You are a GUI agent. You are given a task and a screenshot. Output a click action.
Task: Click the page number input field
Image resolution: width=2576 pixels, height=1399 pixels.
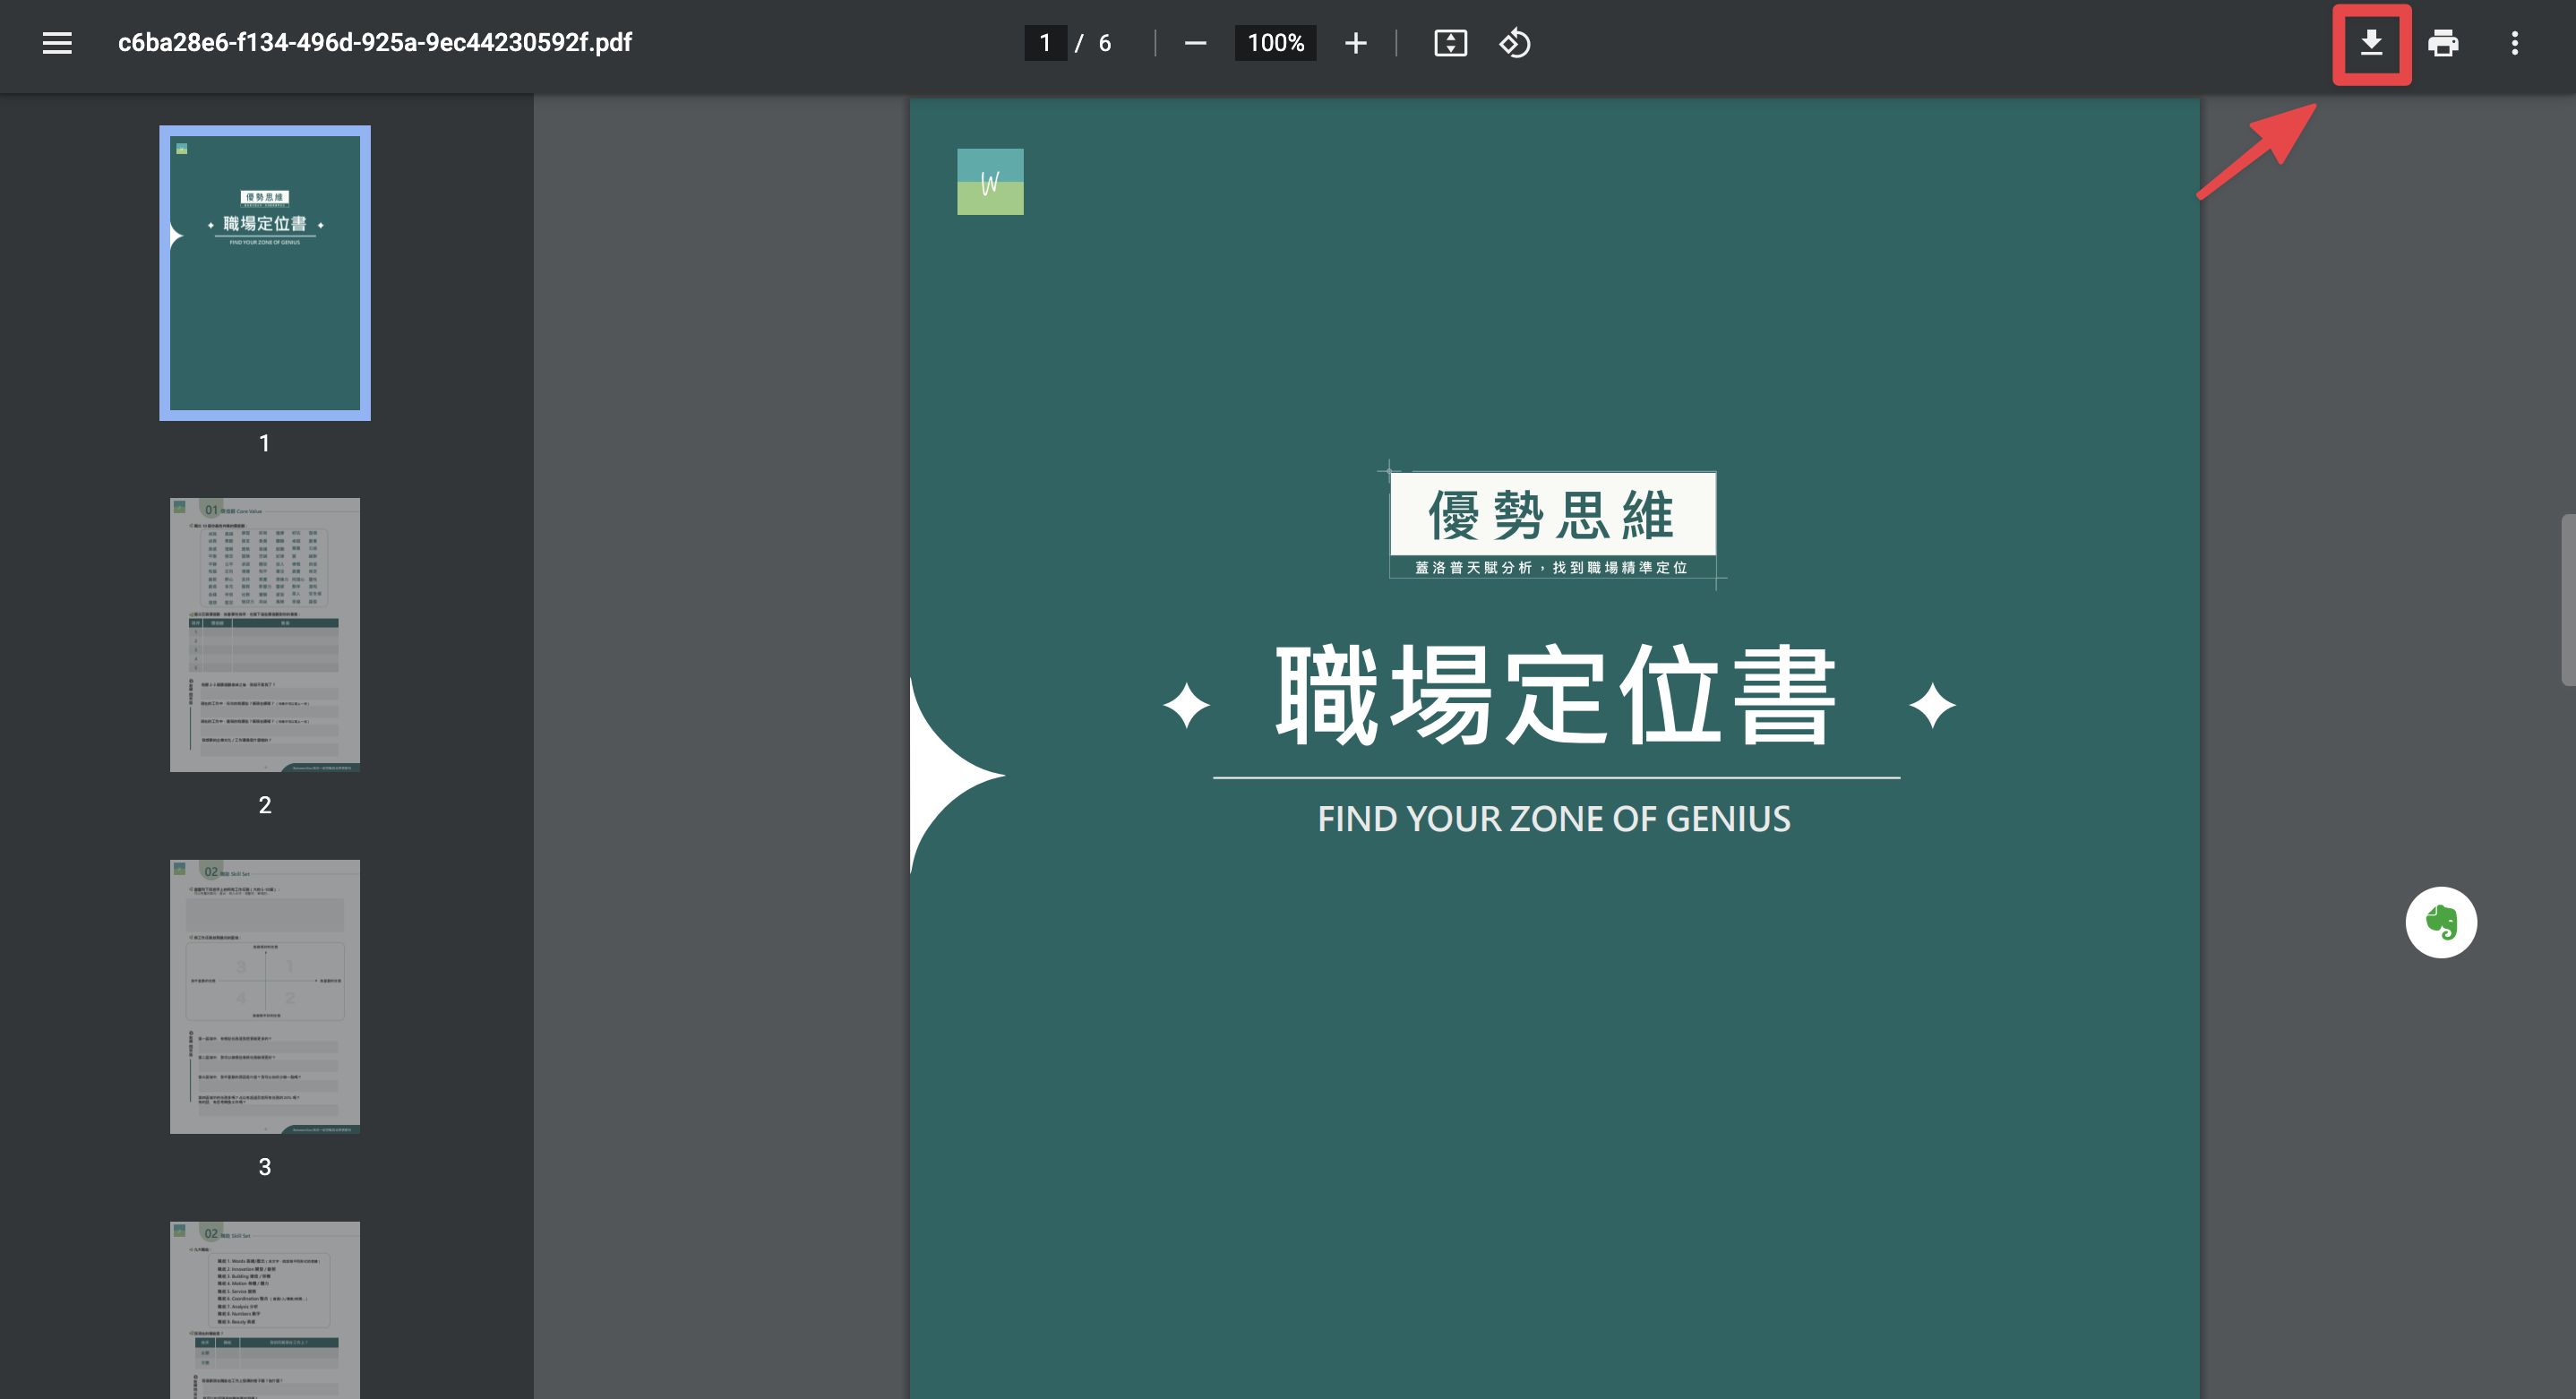[x=1045, y=43]
